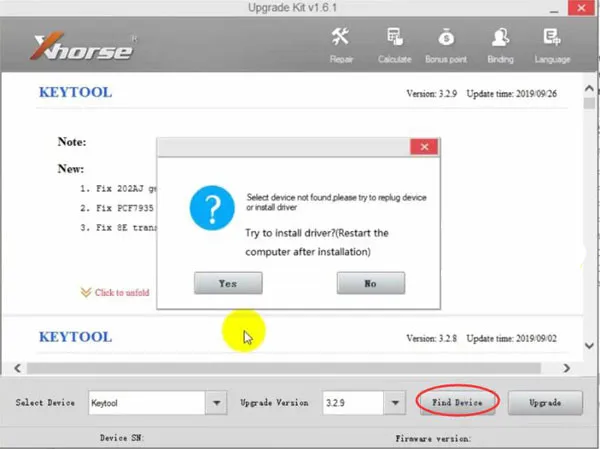Click the 'Firmware version:' label
600x449 pixels.
click(x=434, y=439)
